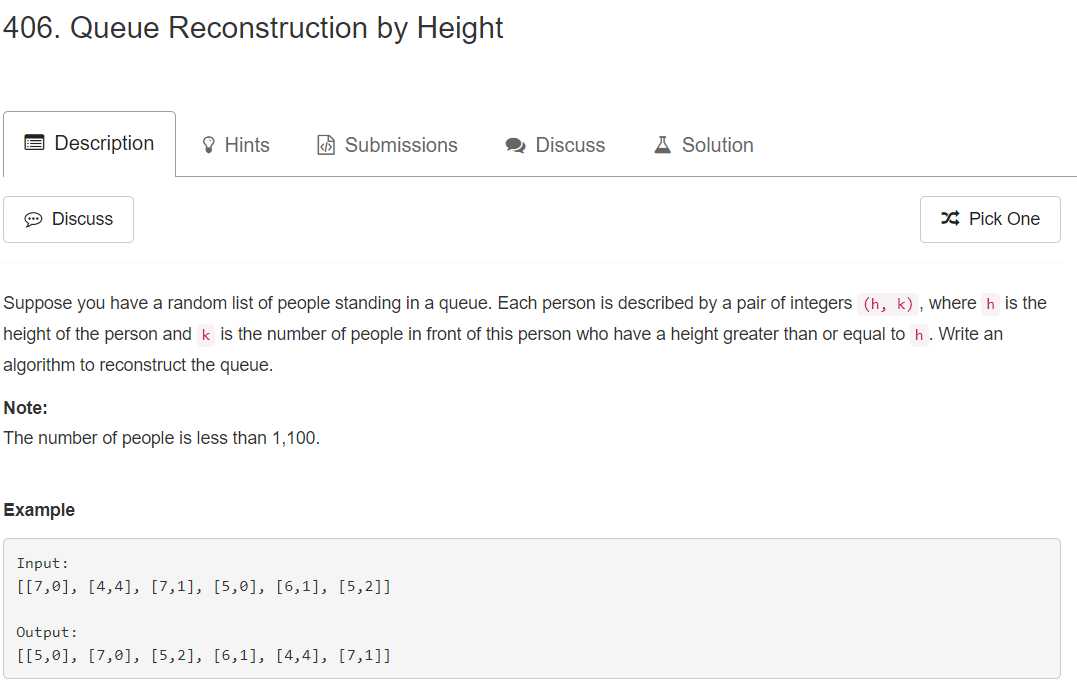Screen dimensions: 1077x683
Task: Click the Example heading
Action: pyautogui.click(x=39, y=510)
